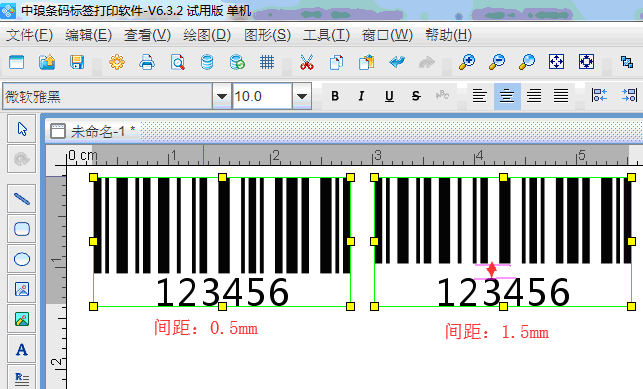Select the right barcode with 1.5mm spacing

point(503,242)
